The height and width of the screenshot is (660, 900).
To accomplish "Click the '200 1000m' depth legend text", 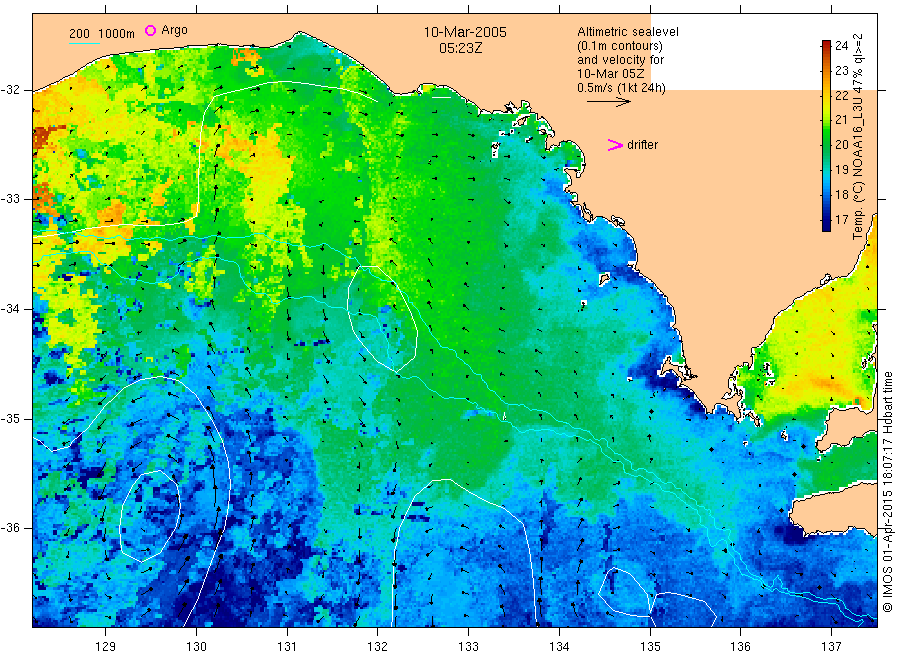I will coord(102,33).
